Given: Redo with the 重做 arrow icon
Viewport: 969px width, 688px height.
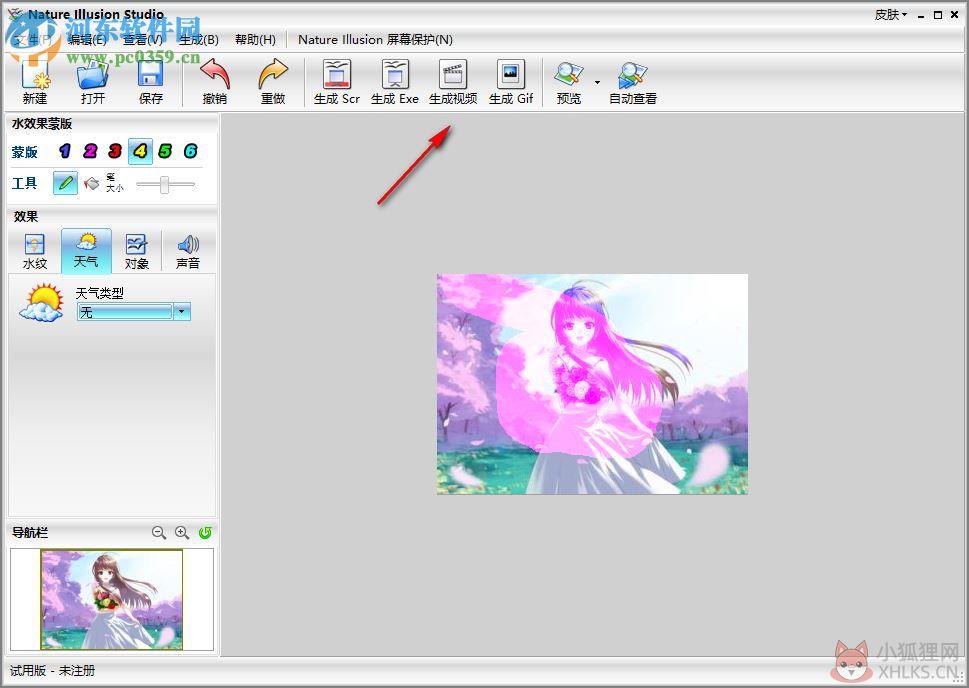Looking at the screenshot, I should [273, 82].
